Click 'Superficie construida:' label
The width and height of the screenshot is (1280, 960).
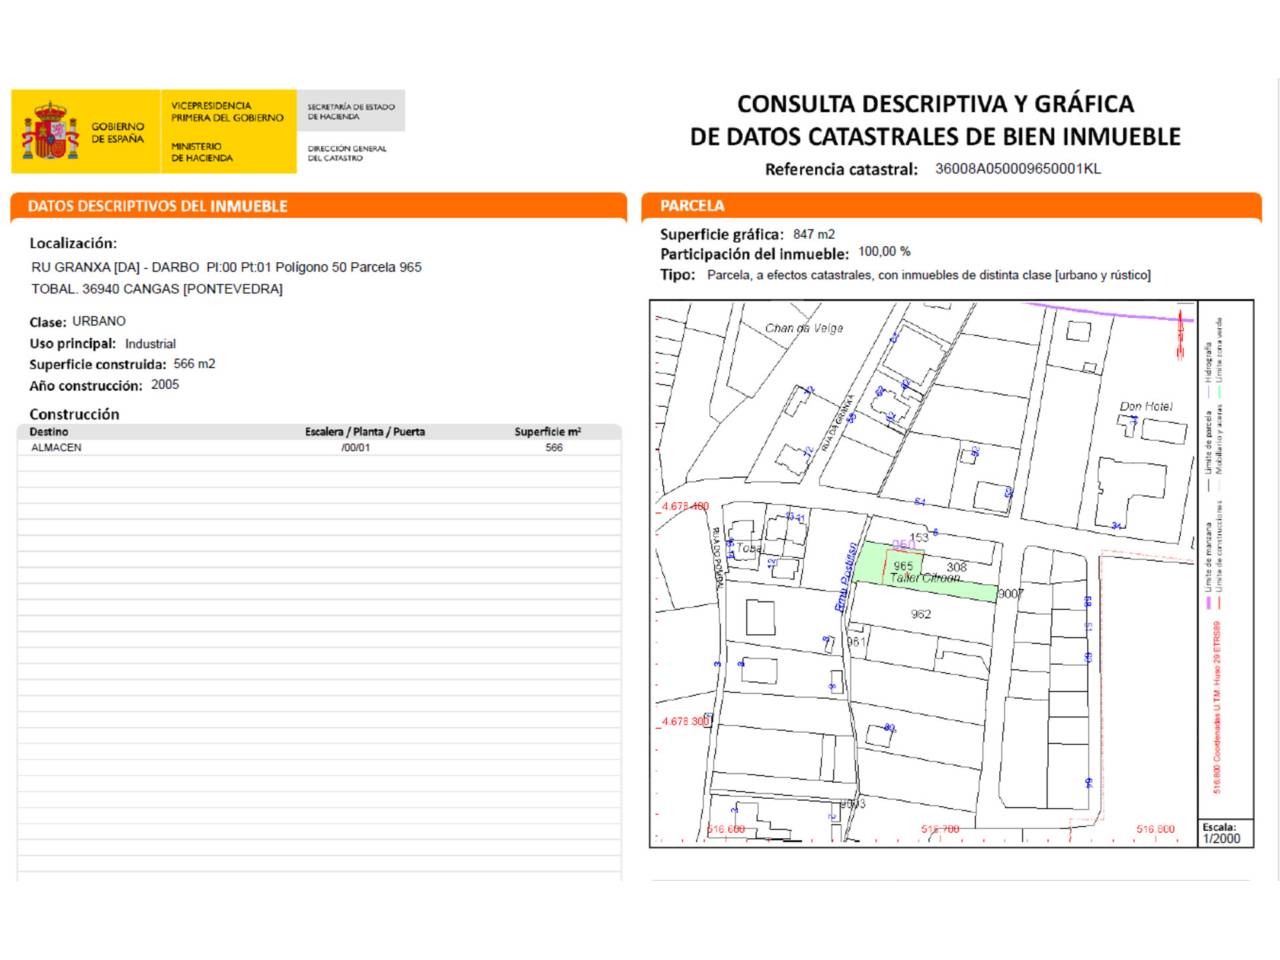(98, 365)
